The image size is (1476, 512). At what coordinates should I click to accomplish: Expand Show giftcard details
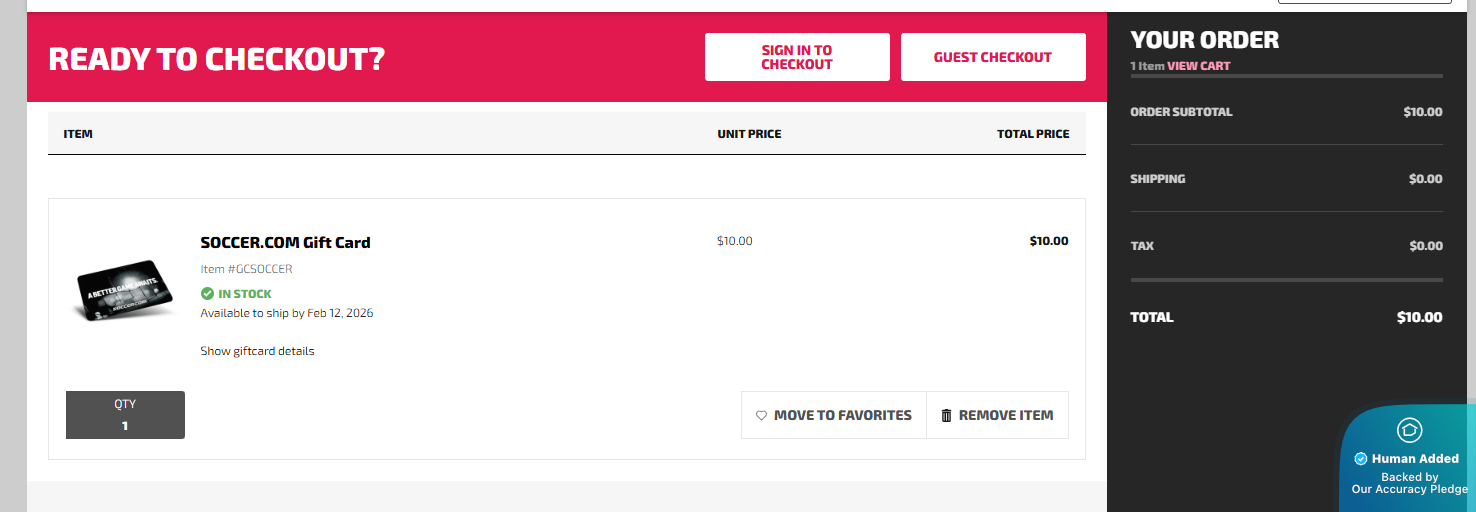[257, 351]
